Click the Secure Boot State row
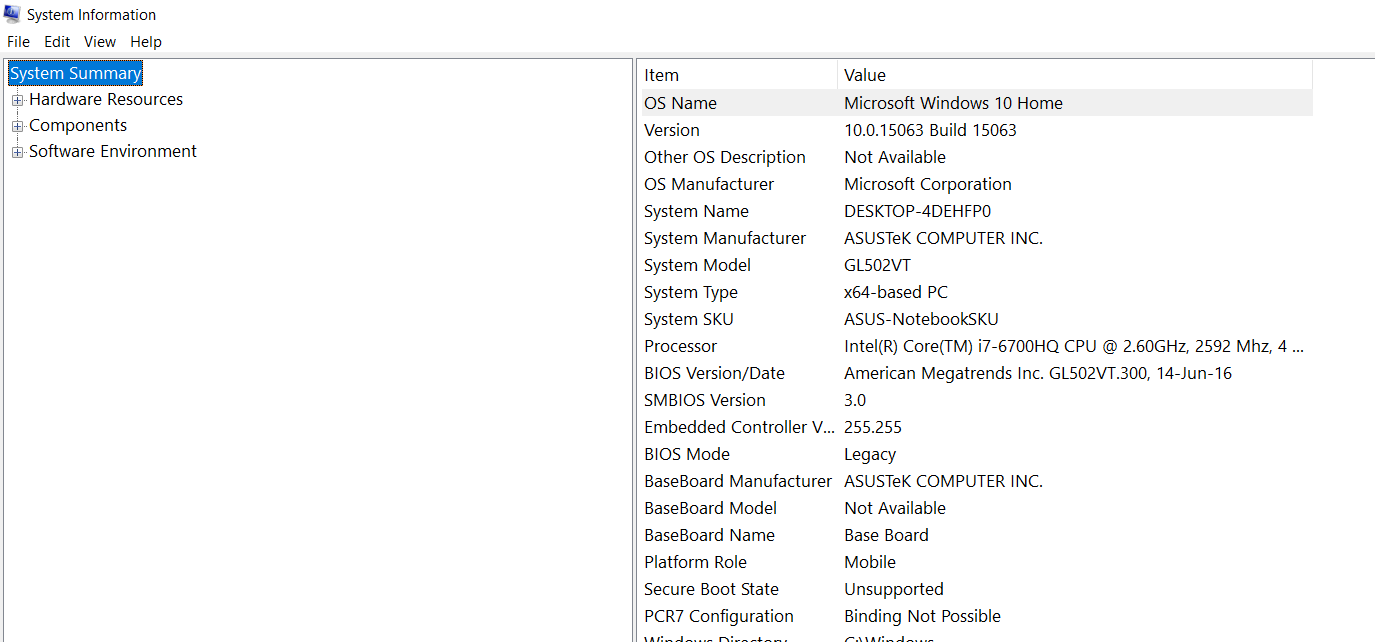Screen dimensions: 1375x642 pyautogui.click(x=711, y=589)
